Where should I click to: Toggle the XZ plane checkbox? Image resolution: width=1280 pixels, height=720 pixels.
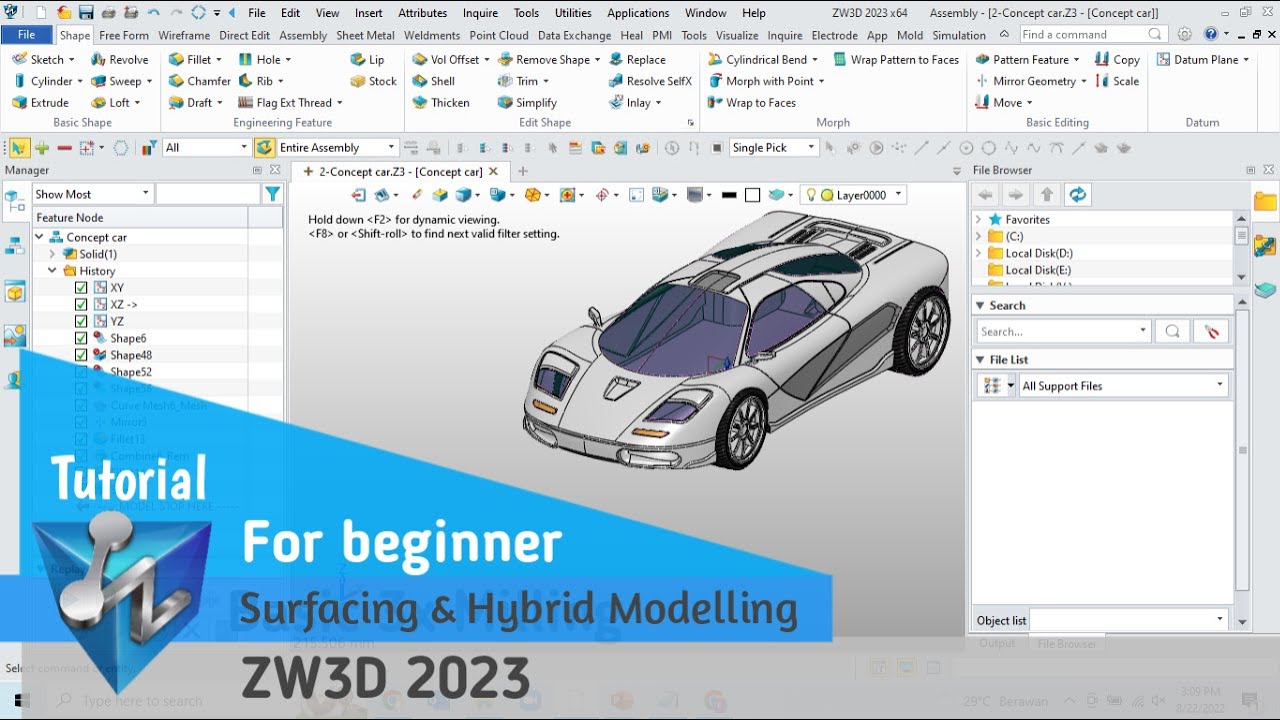coord(81,305)
